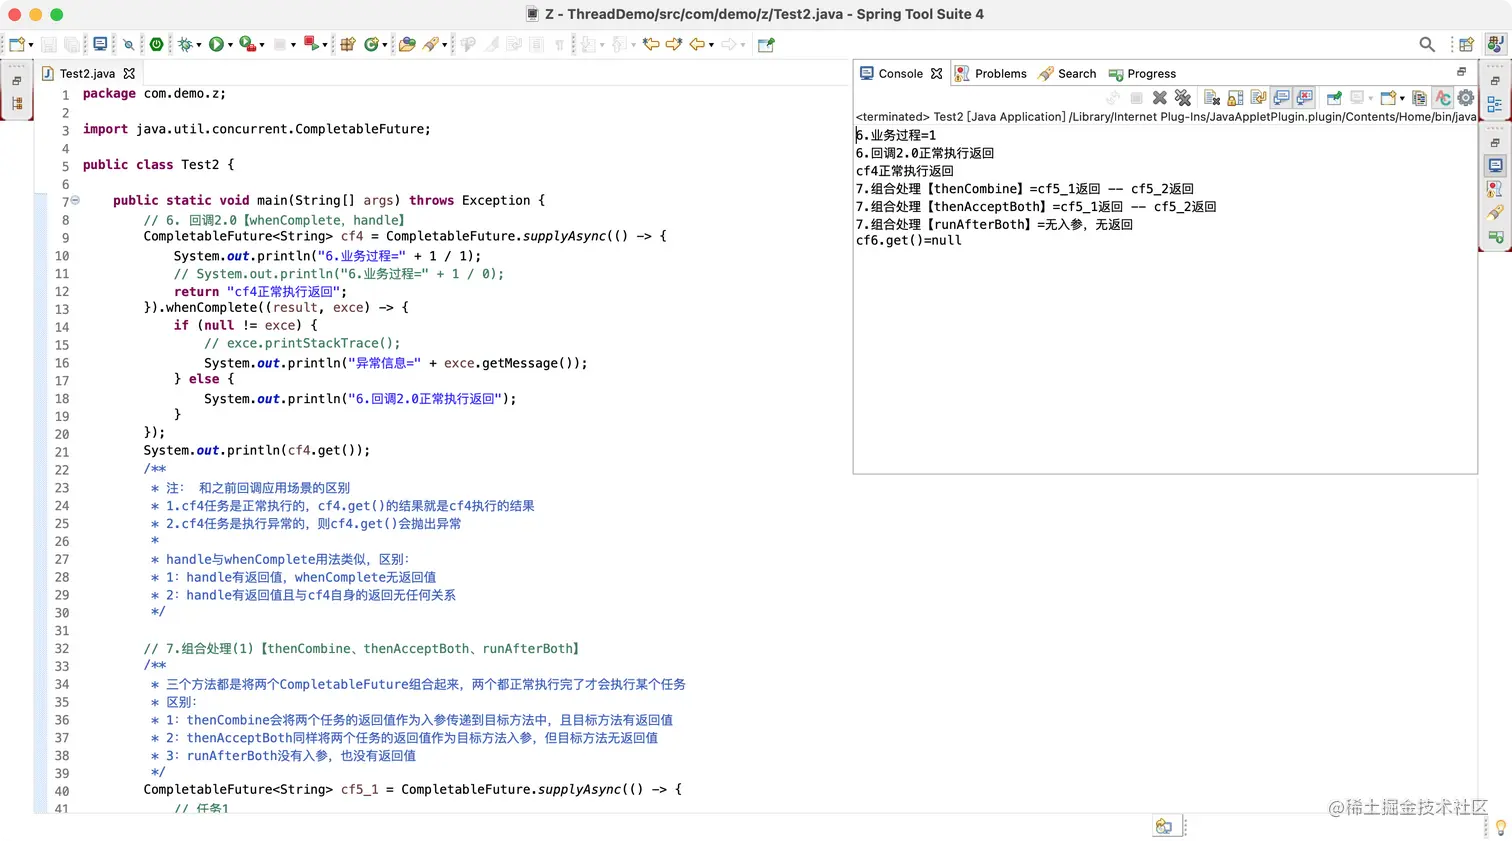Run the program with green play button

pos(216,44)
